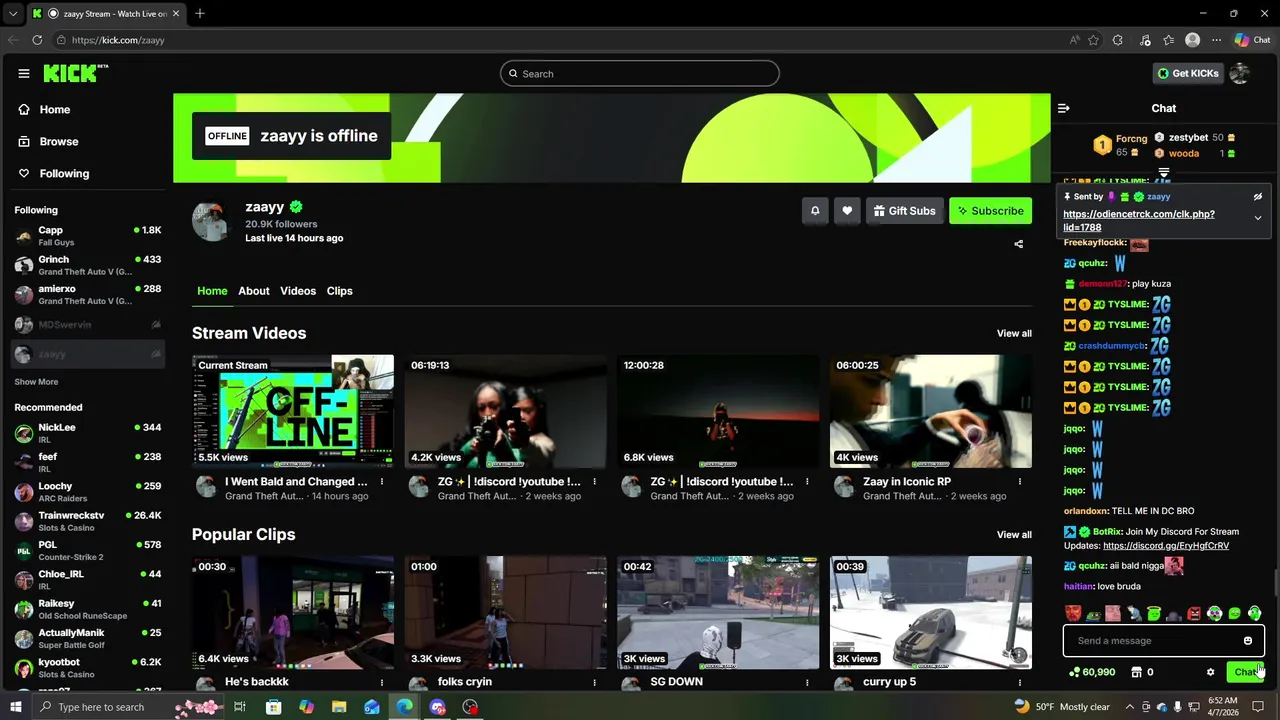Open Edge Copilot Chat button
Viewport: 1280px width, 720px height.
(x=1252, y=40)
